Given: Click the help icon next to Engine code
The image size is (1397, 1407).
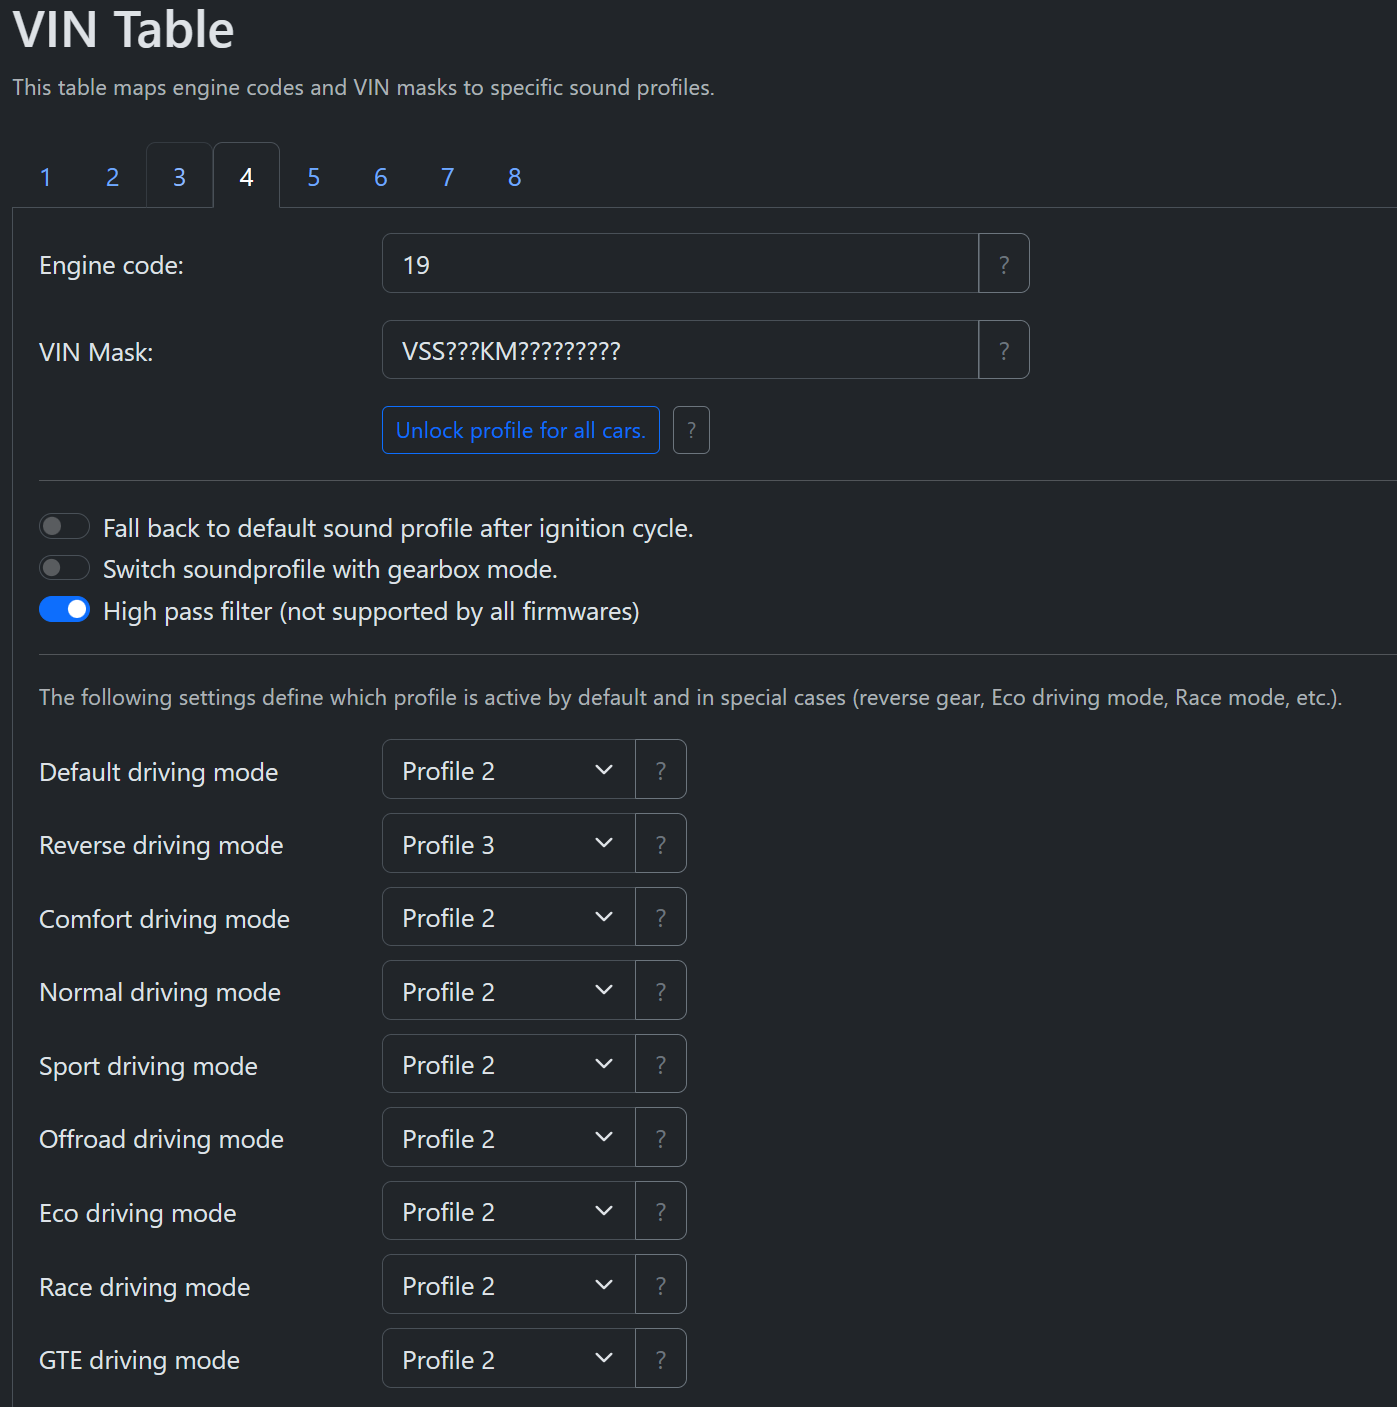Looking at the screenshot, I should pyautogui.click(x=1003, y=264).
